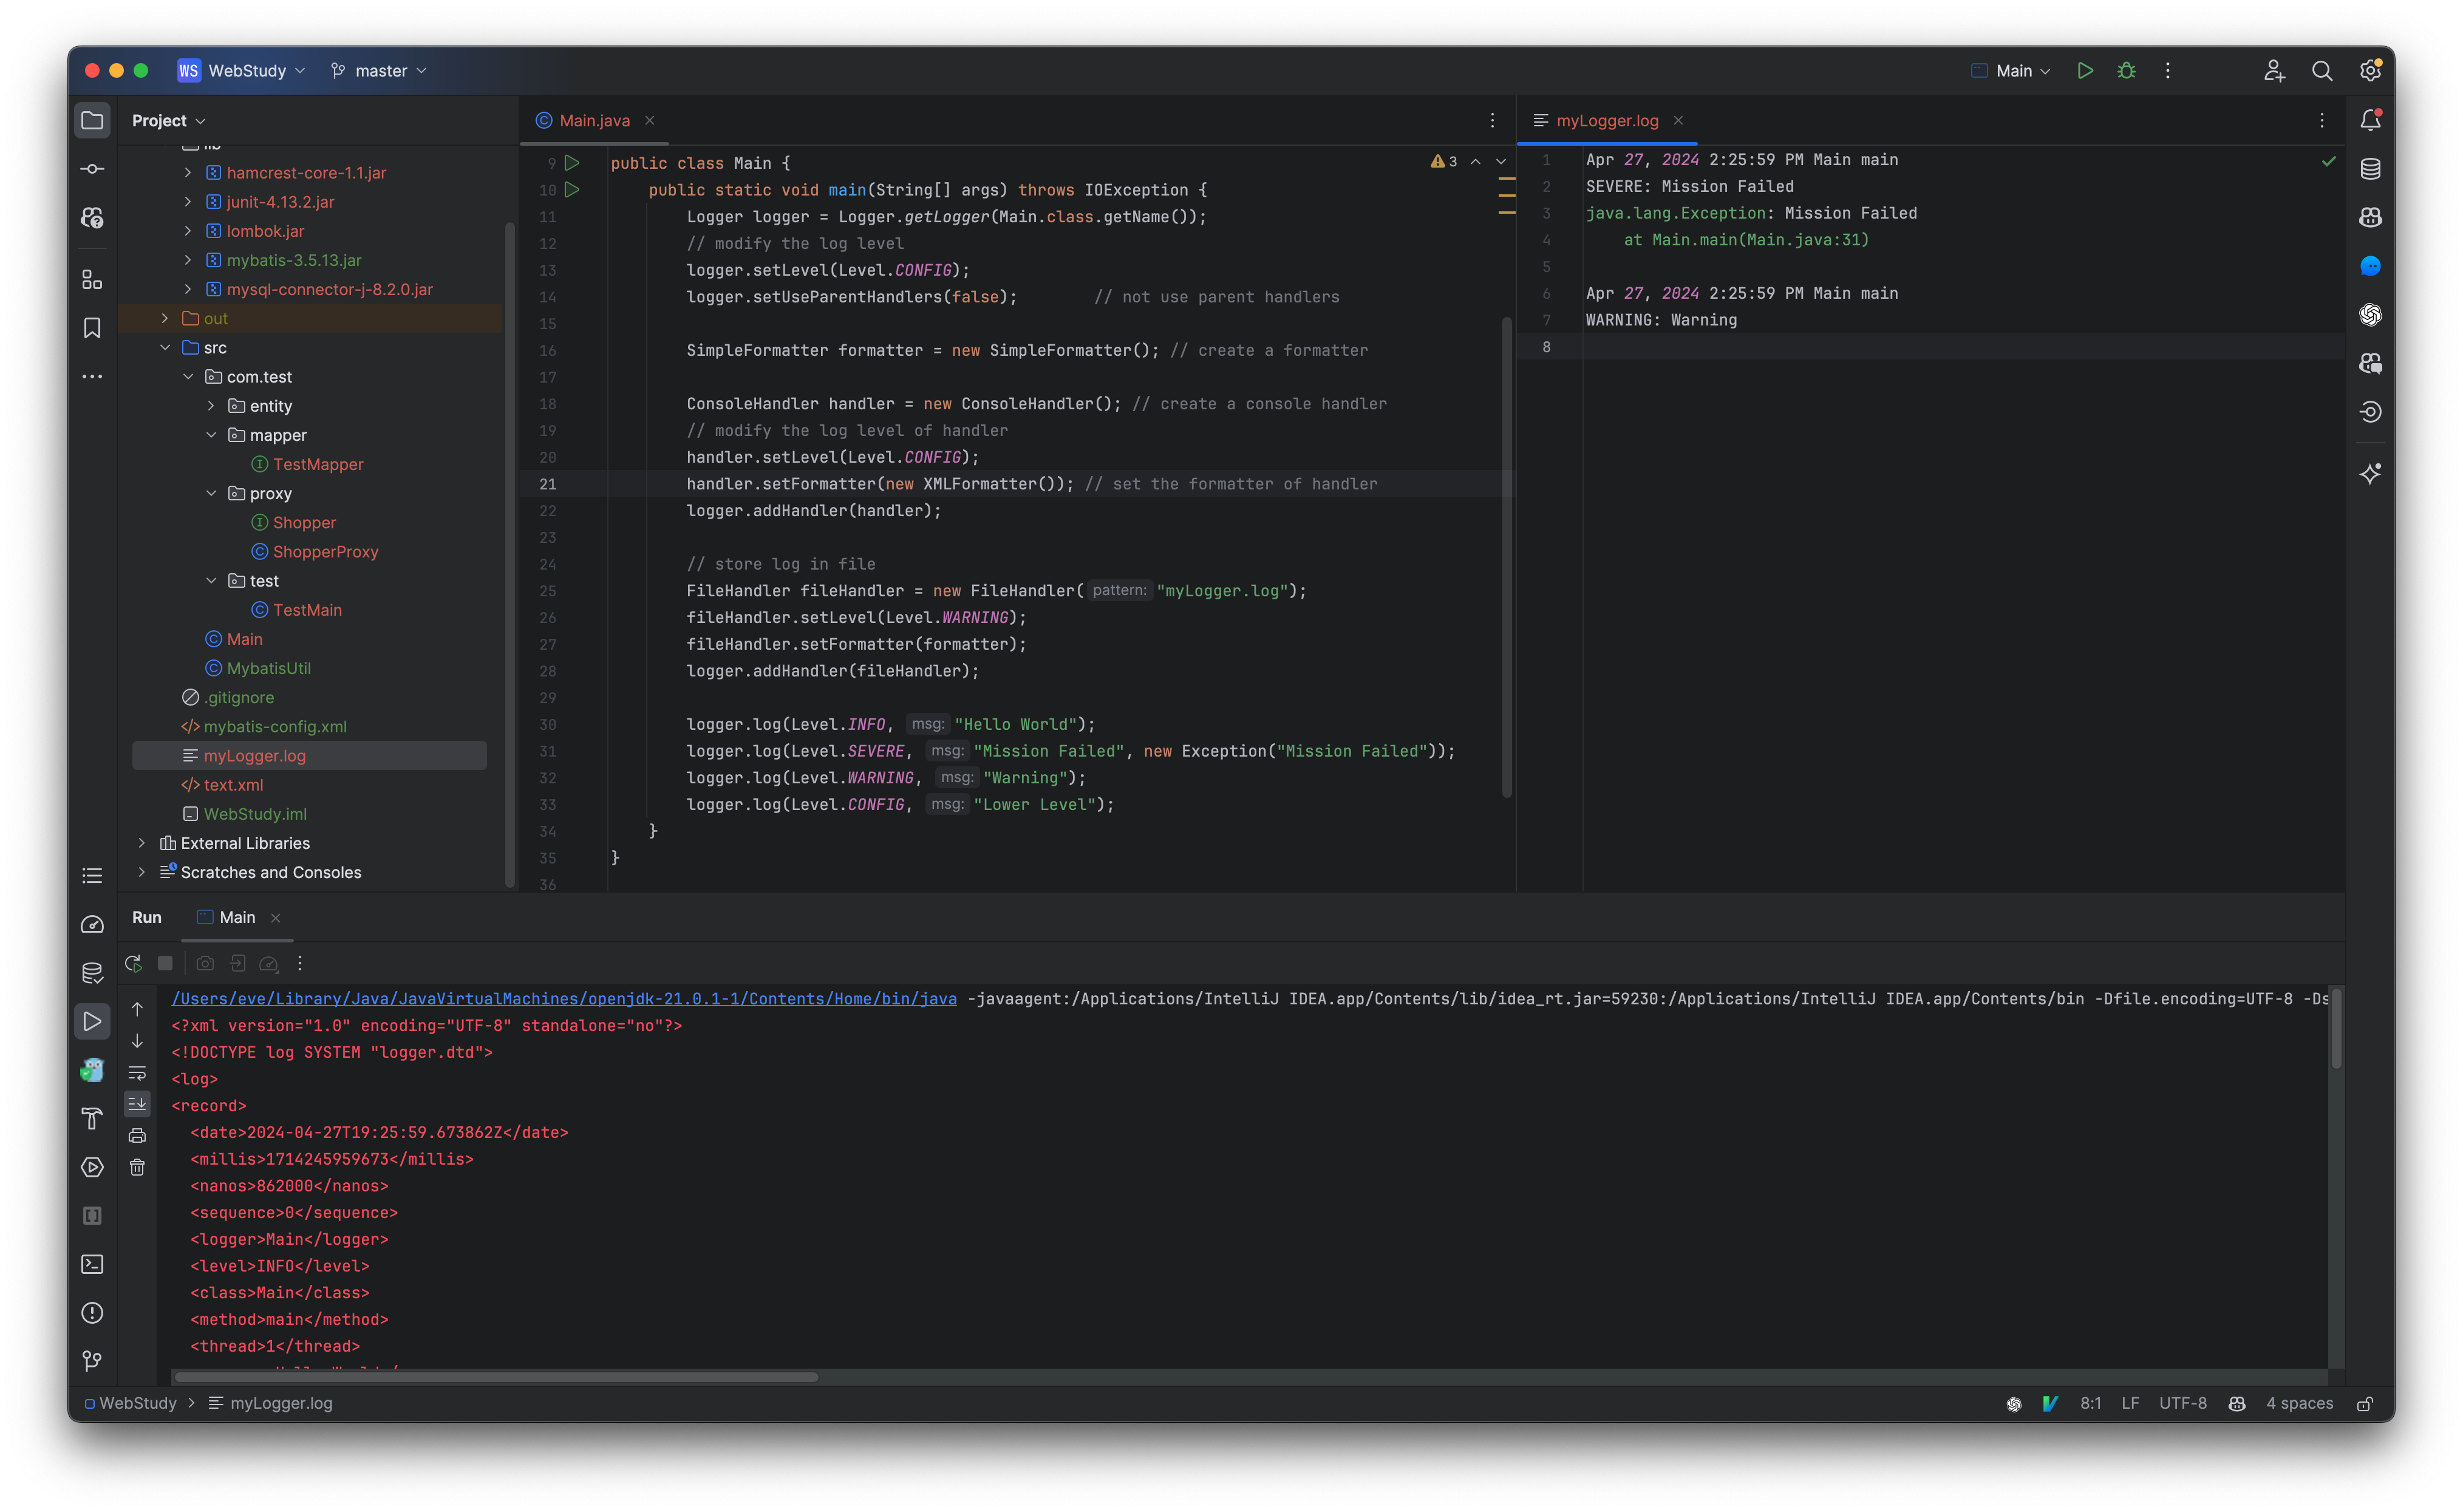Stop the running Main process
The height and width of the screenshot is (1512, 2463).
point(165,963)
